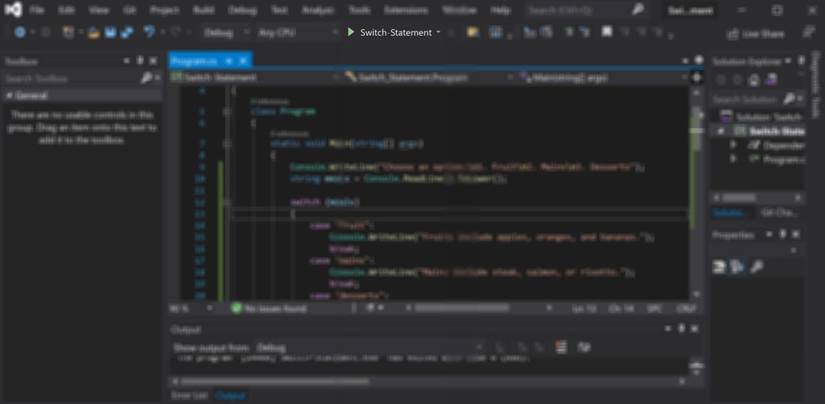Close the Toolbox panel
825x404 pixels.
153,61
